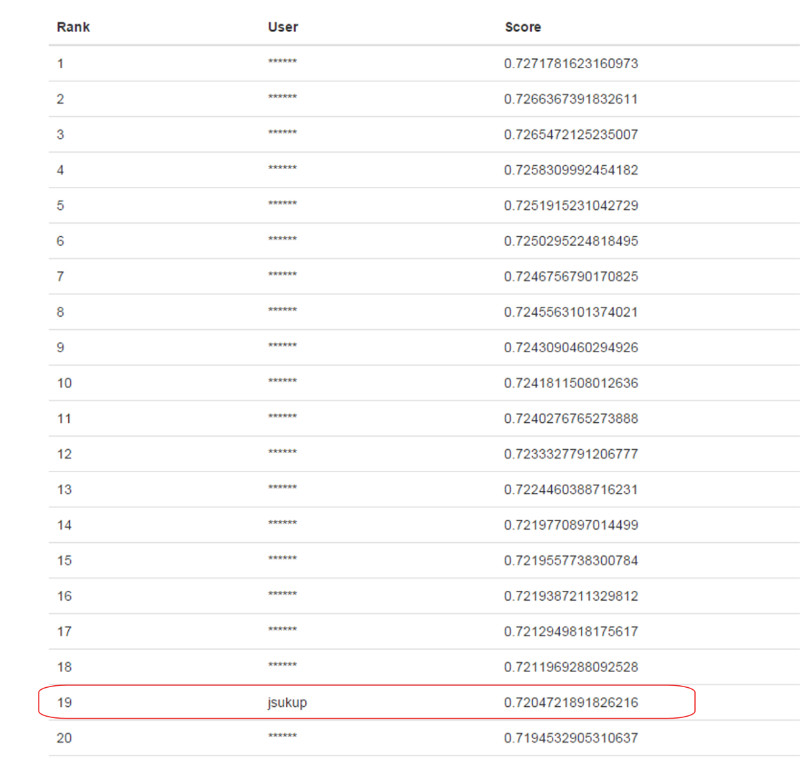Viewport: 800px width, 758px height.
Task: Select score 0.7265472125235007
Action: (571, 135)
